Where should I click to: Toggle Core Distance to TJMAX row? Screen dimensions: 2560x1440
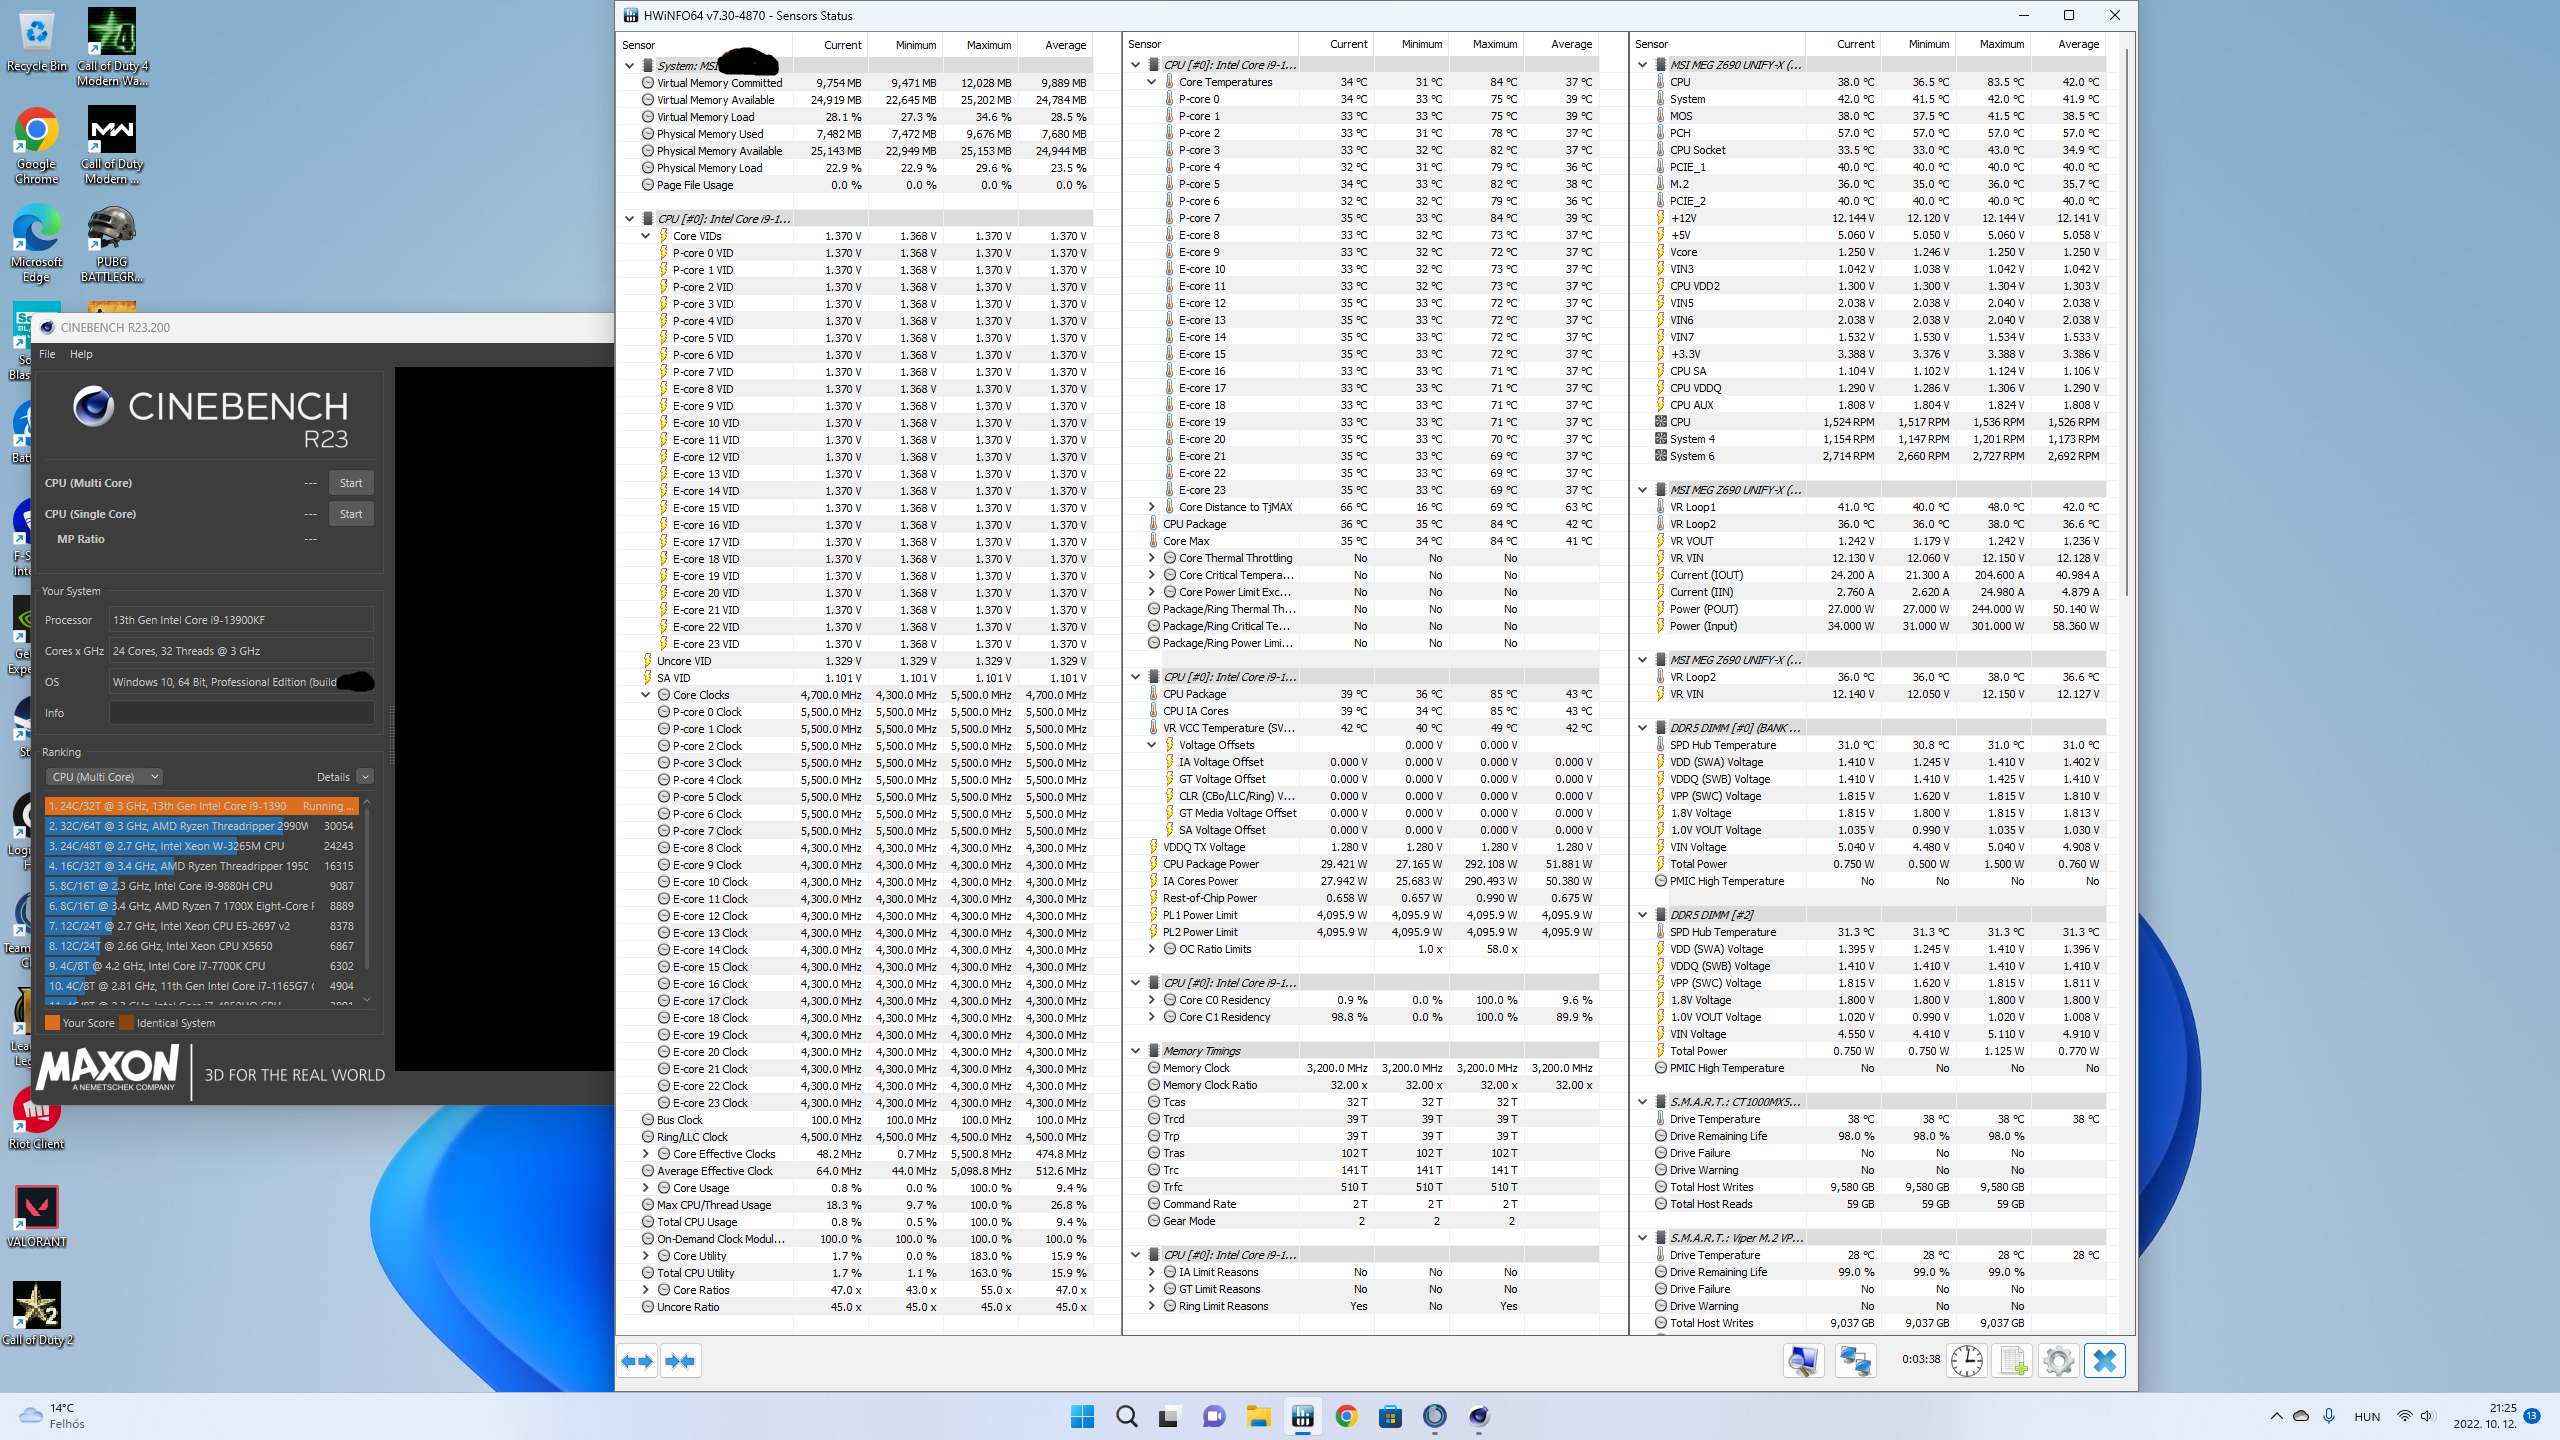(x=1153, y=508)
